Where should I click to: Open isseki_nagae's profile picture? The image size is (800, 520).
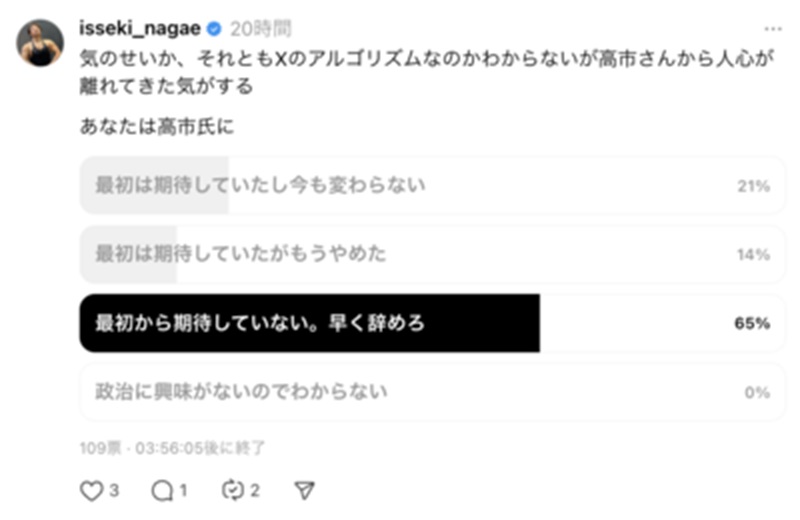tap(40, 43)
